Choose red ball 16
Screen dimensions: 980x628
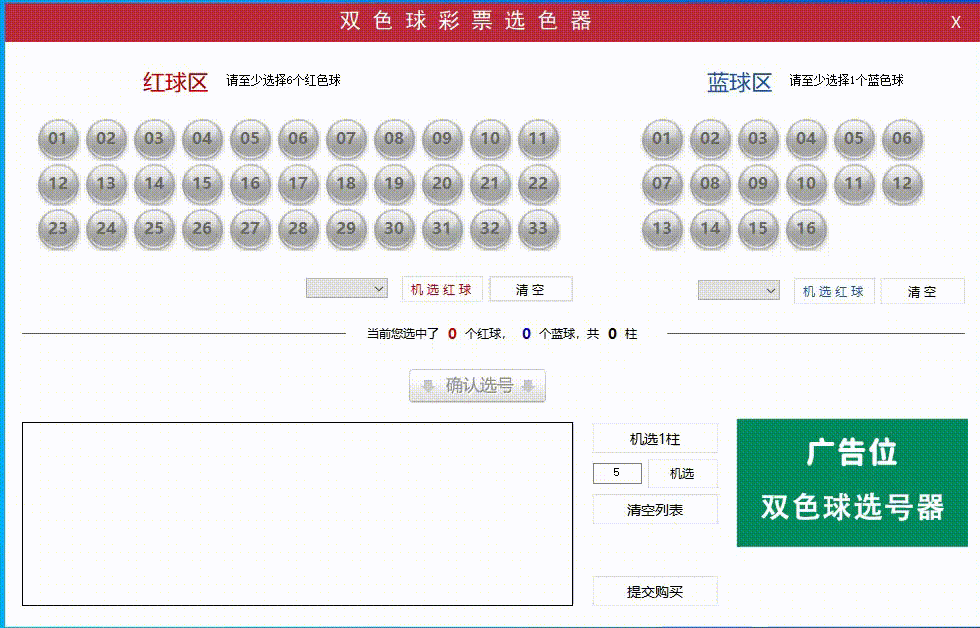250,184
